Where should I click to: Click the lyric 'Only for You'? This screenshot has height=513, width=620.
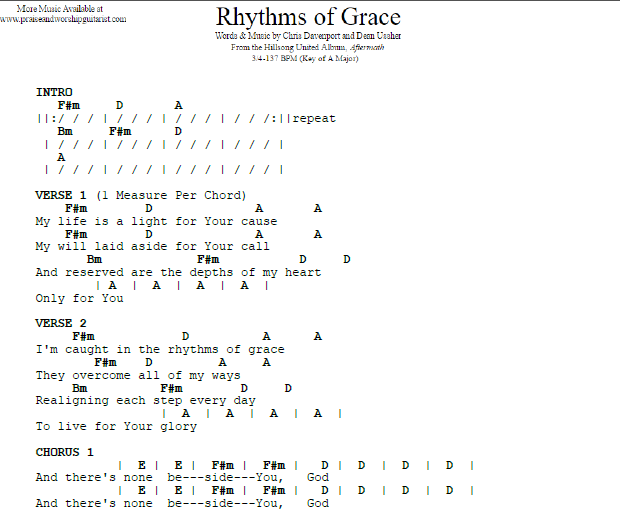tap(79, 298)
